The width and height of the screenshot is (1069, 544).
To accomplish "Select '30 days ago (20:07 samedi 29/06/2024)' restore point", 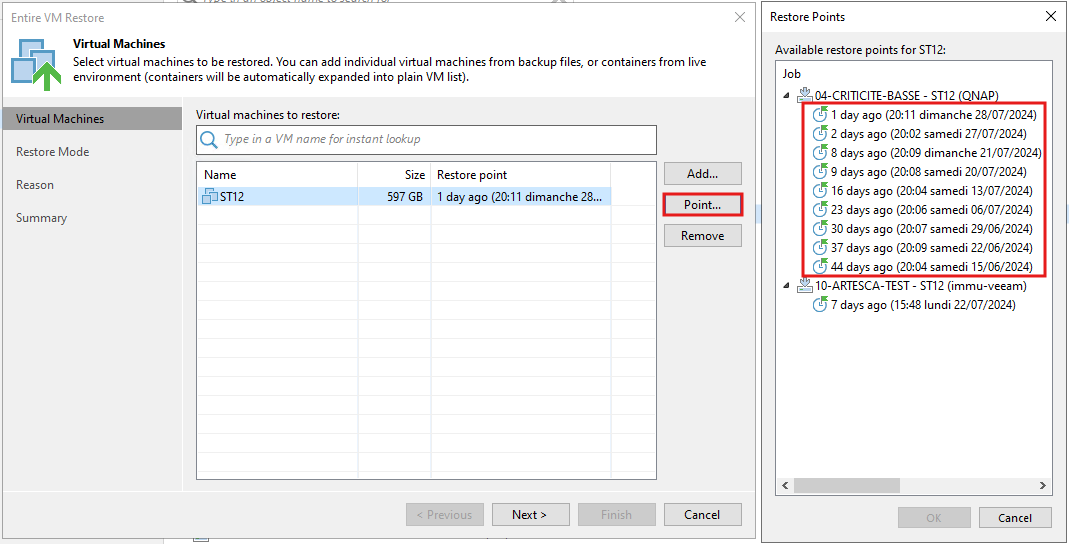I will point(931,228).
